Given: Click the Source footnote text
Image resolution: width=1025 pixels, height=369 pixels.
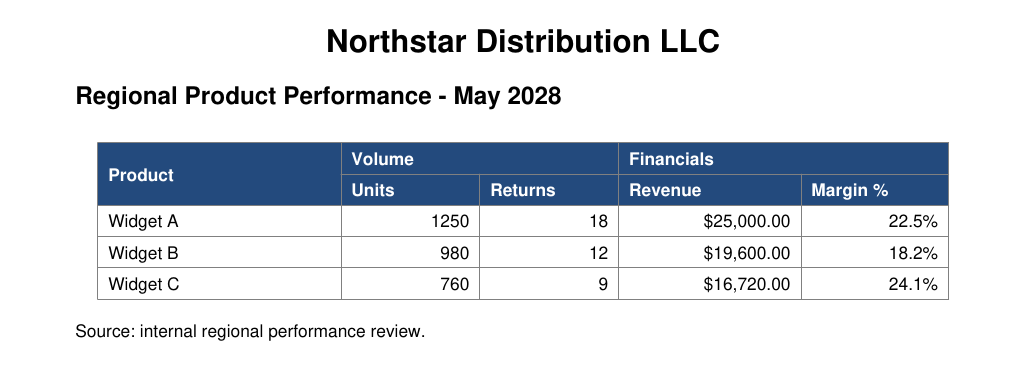Looking at the screenshot, I should coord(250,332).
